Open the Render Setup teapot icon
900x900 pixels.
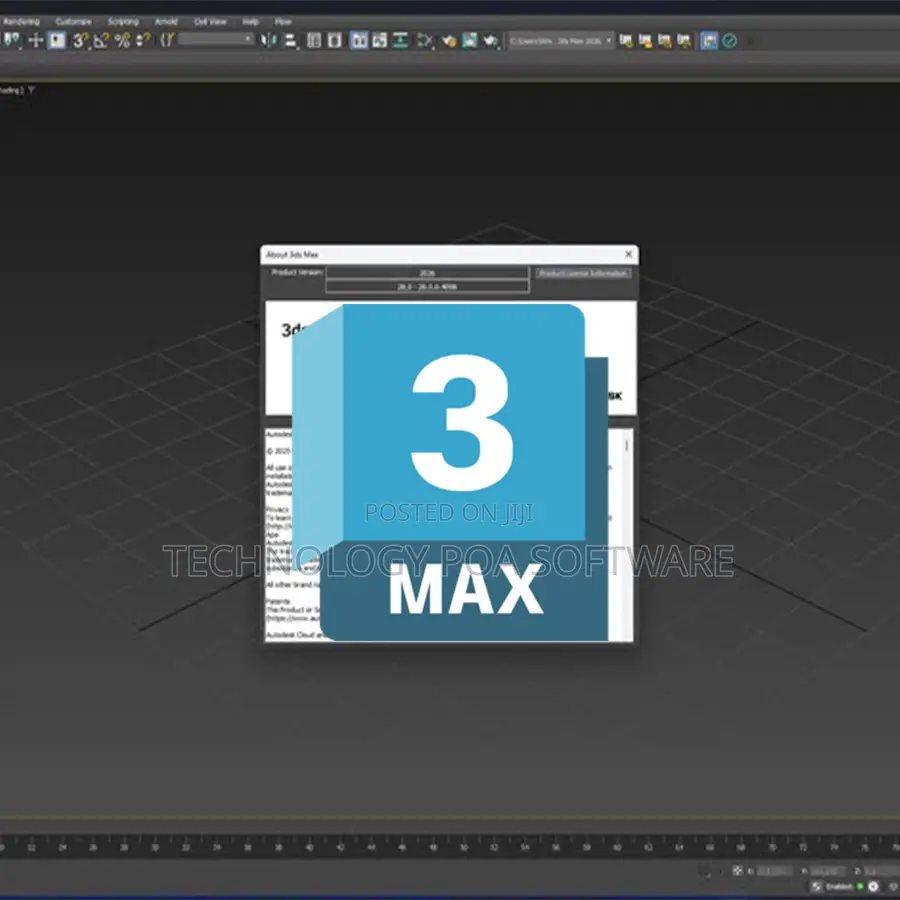click(x=449, y=40)
